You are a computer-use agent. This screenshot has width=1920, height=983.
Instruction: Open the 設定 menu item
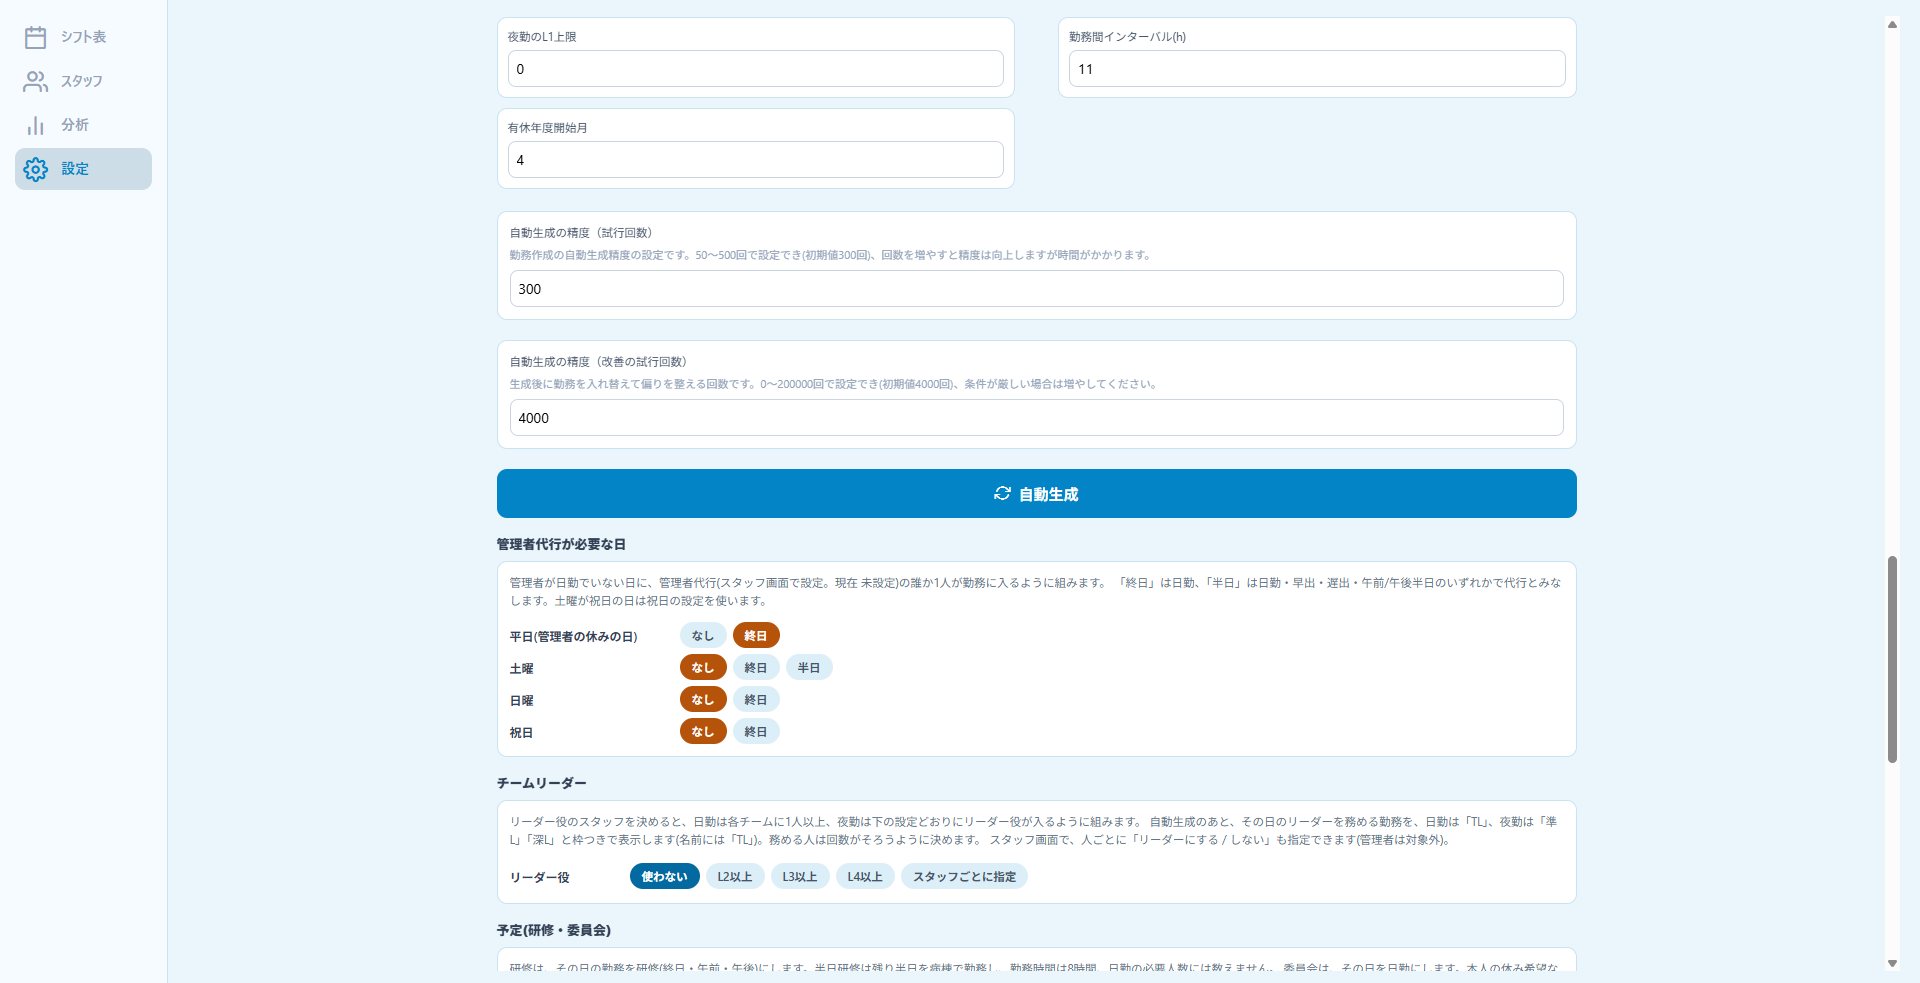pos(83,169)
